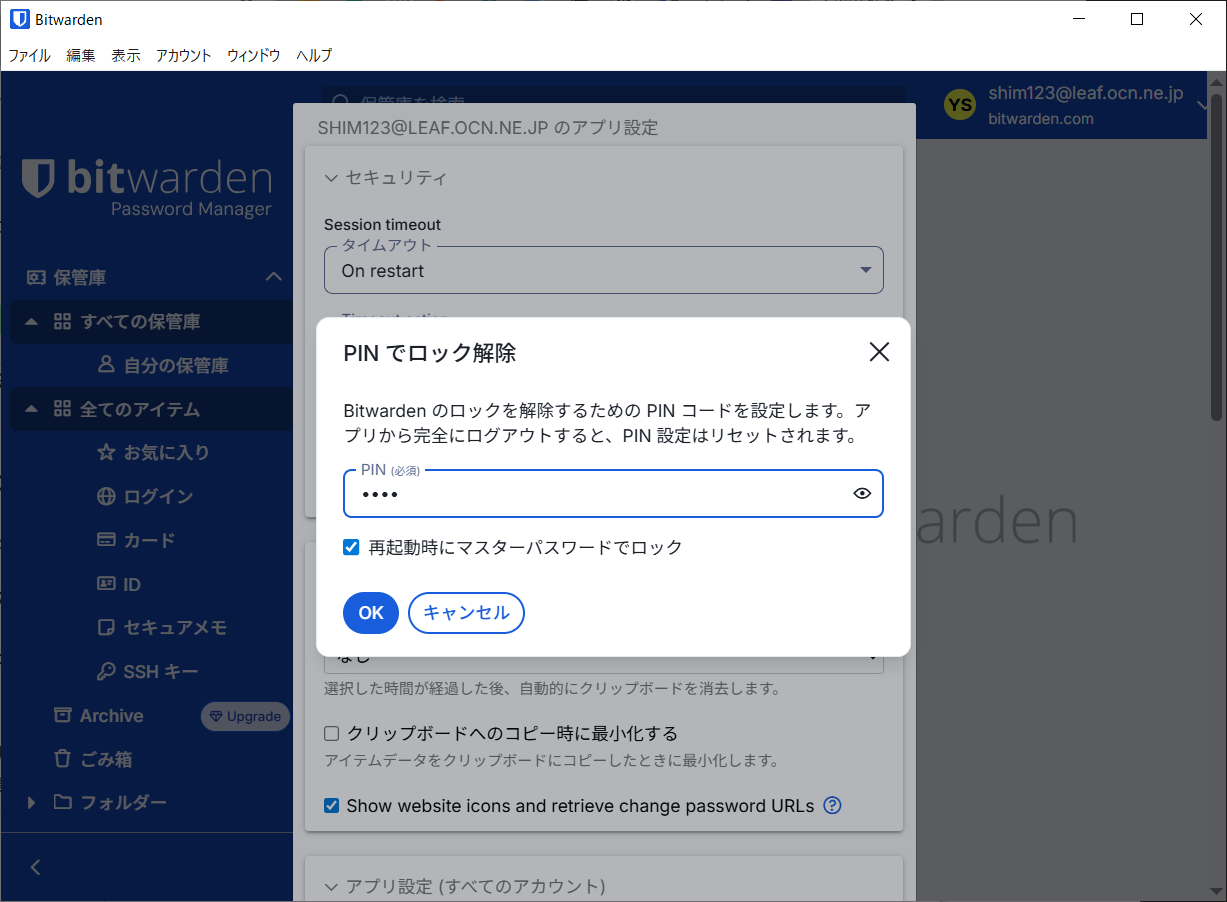Expand the アプリ設定 (すべてのアカウント) section
The width and height of the screenshot is (1227, 902).
click(x=332, y=886)
